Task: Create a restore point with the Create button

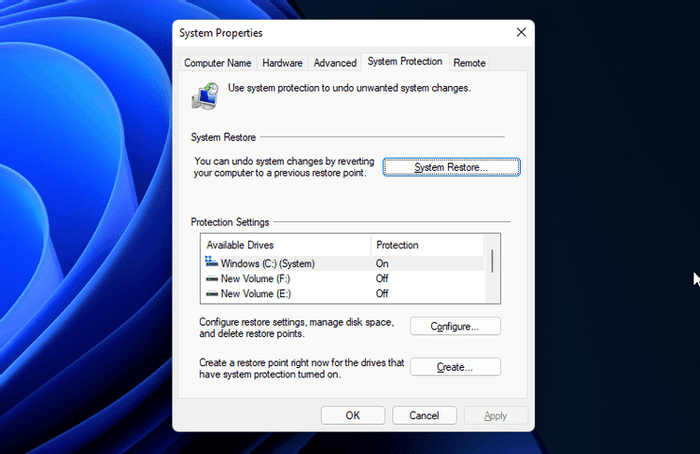Action: 455,367
